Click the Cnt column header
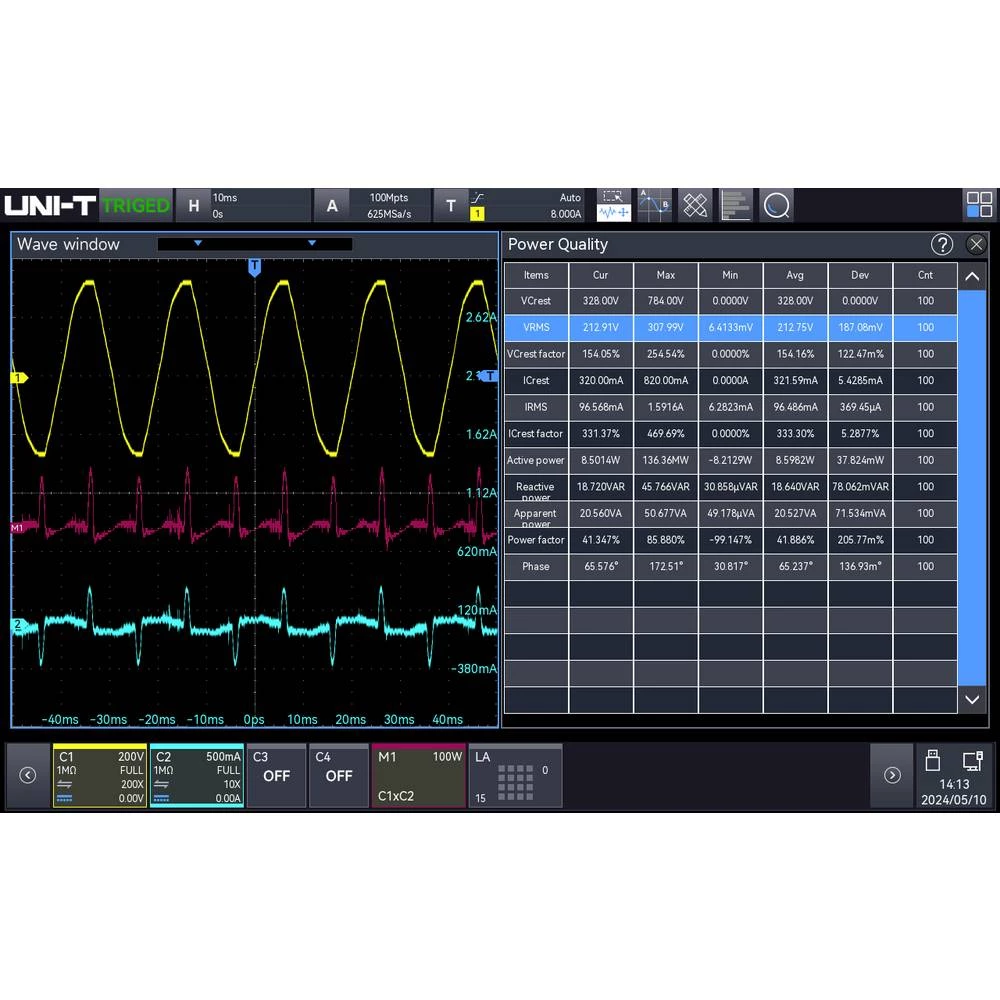Viewport: 1000px width, 1000px height. tap(925, 275)
